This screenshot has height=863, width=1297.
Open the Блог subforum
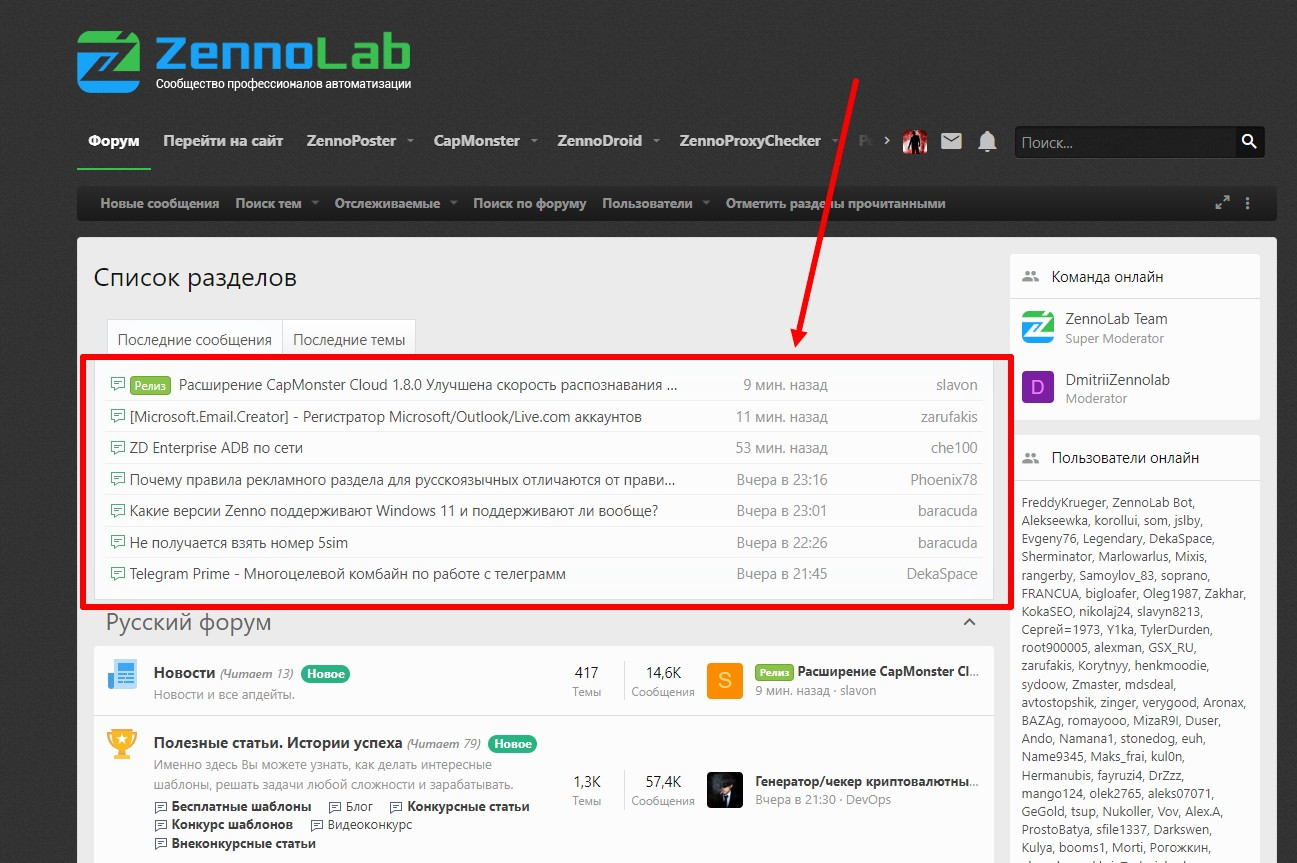359,806
